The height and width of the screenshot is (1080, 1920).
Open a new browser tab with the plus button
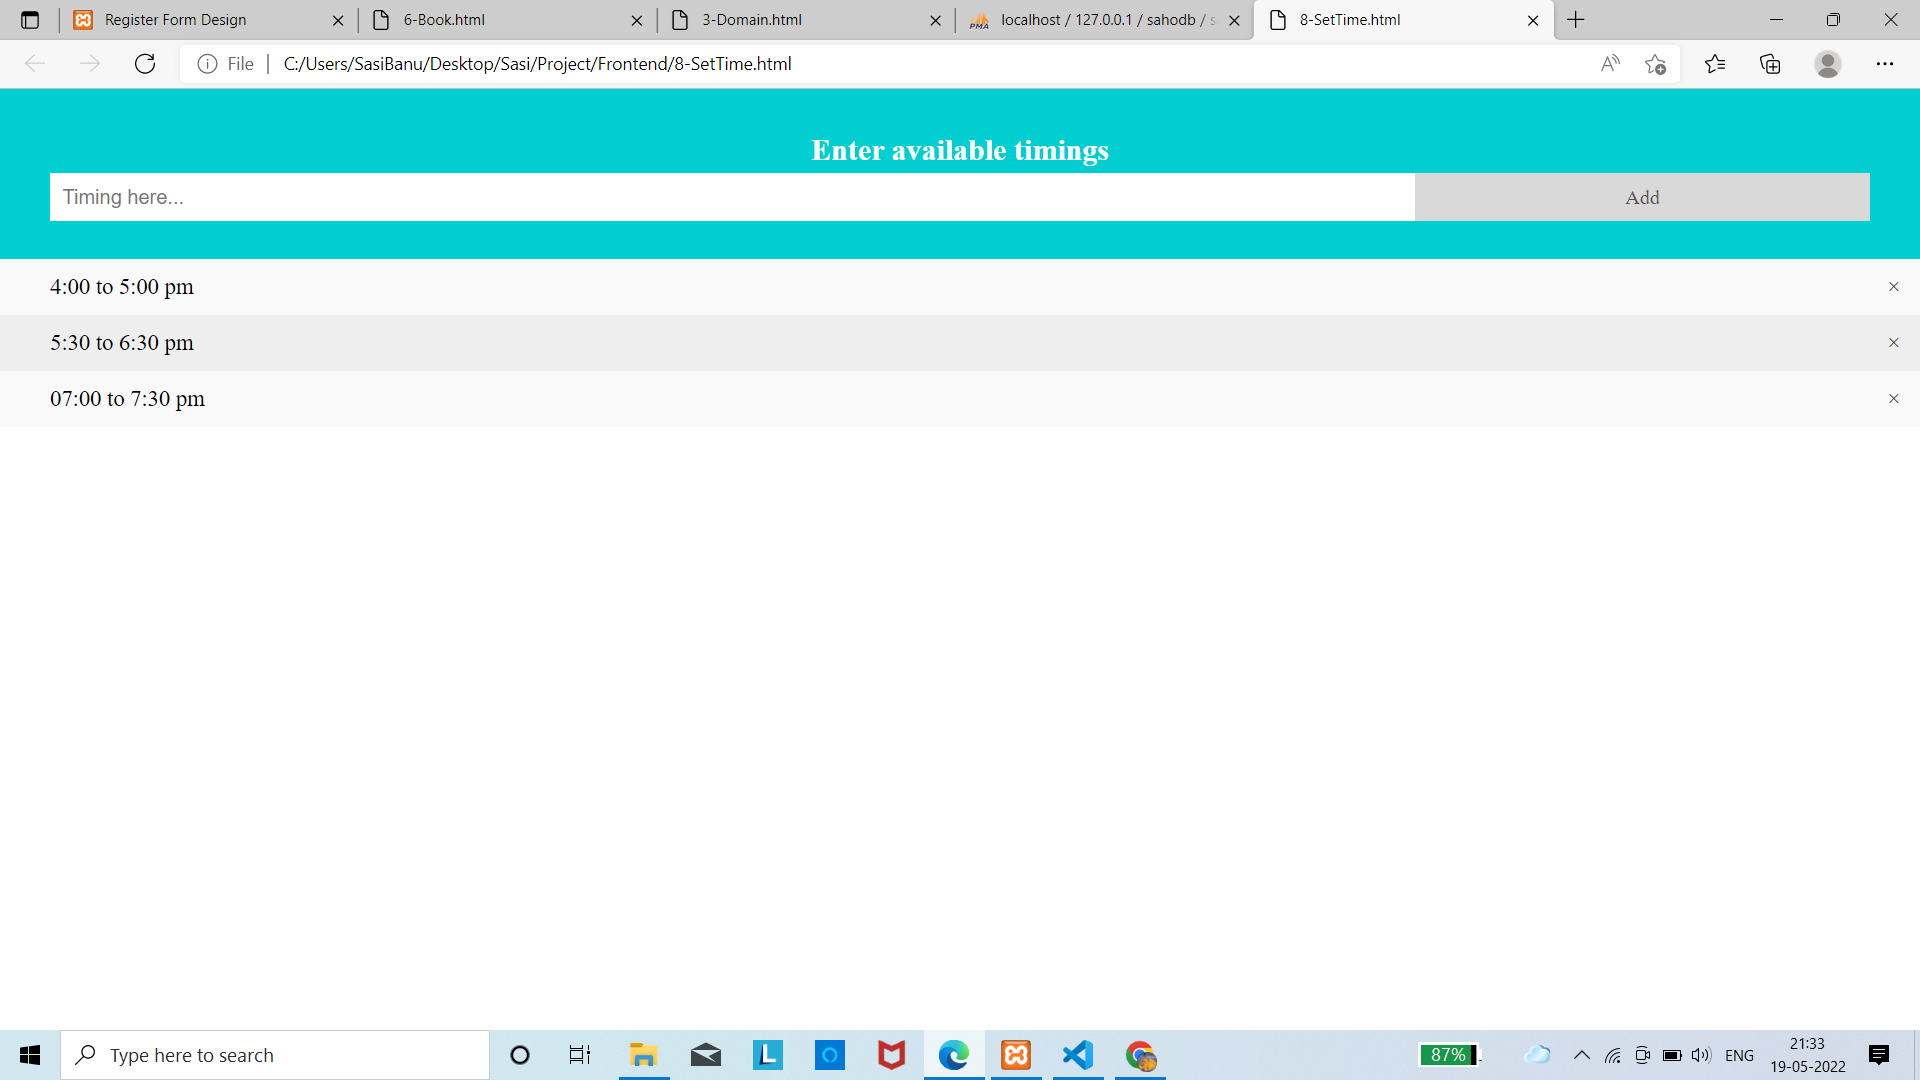(1576, 20)
